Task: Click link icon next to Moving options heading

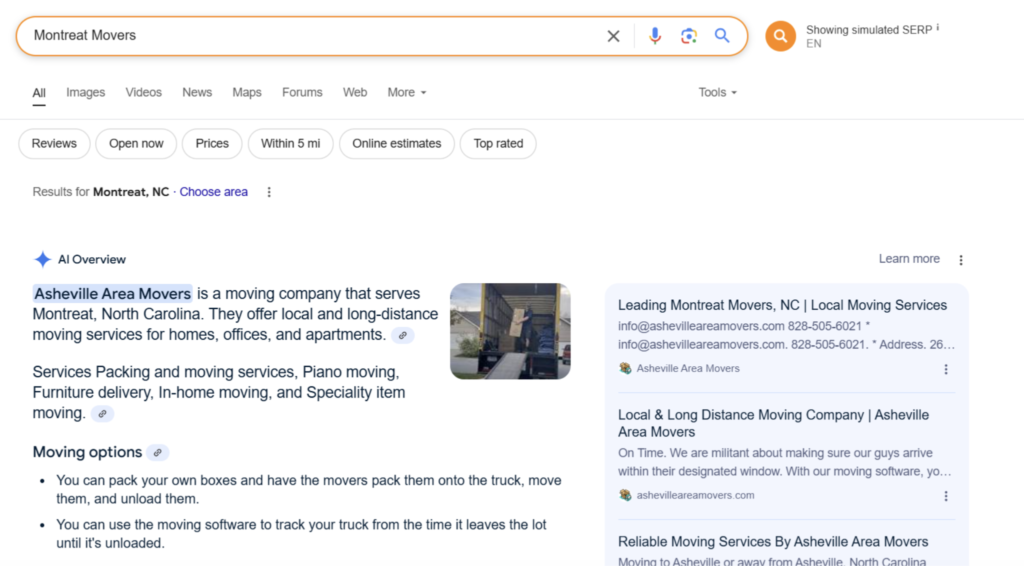Action: 158,453
